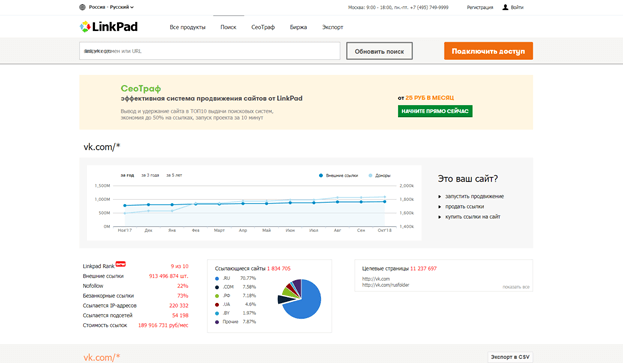623x363 pixels.
Task: Click the Целевые страницы 11 237 697 count
Action: [424, 268]
